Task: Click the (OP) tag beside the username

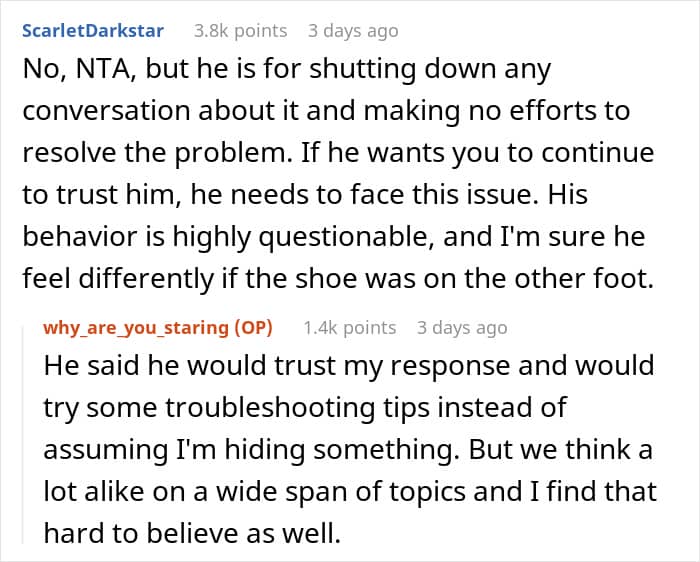Action: coord(248,328)
